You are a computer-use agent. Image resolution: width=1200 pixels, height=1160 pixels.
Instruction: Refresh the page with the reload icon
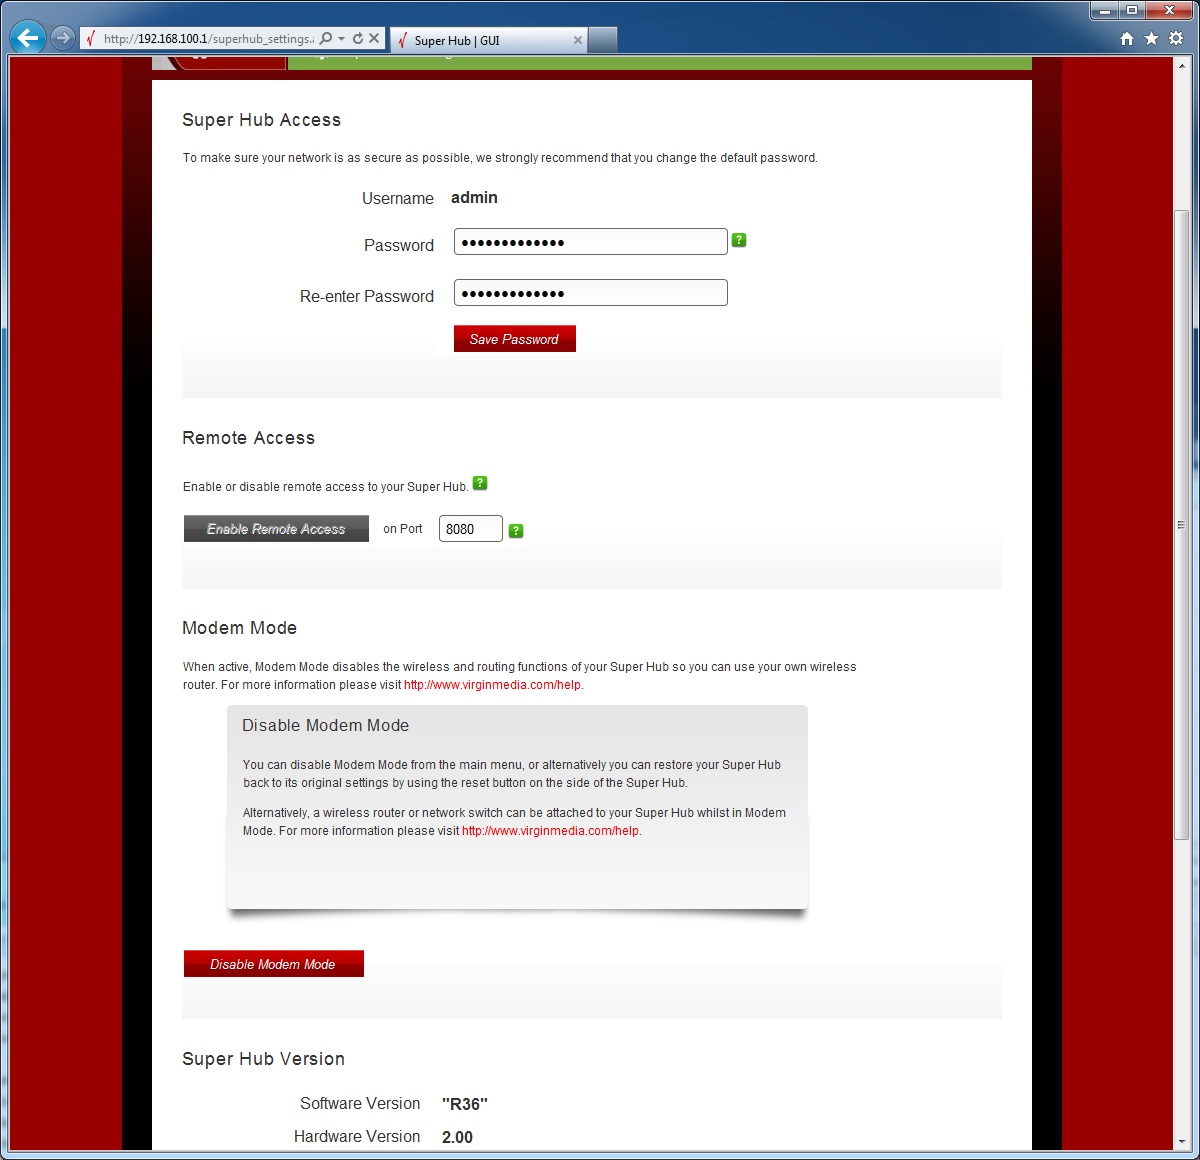tap(358, 39)
